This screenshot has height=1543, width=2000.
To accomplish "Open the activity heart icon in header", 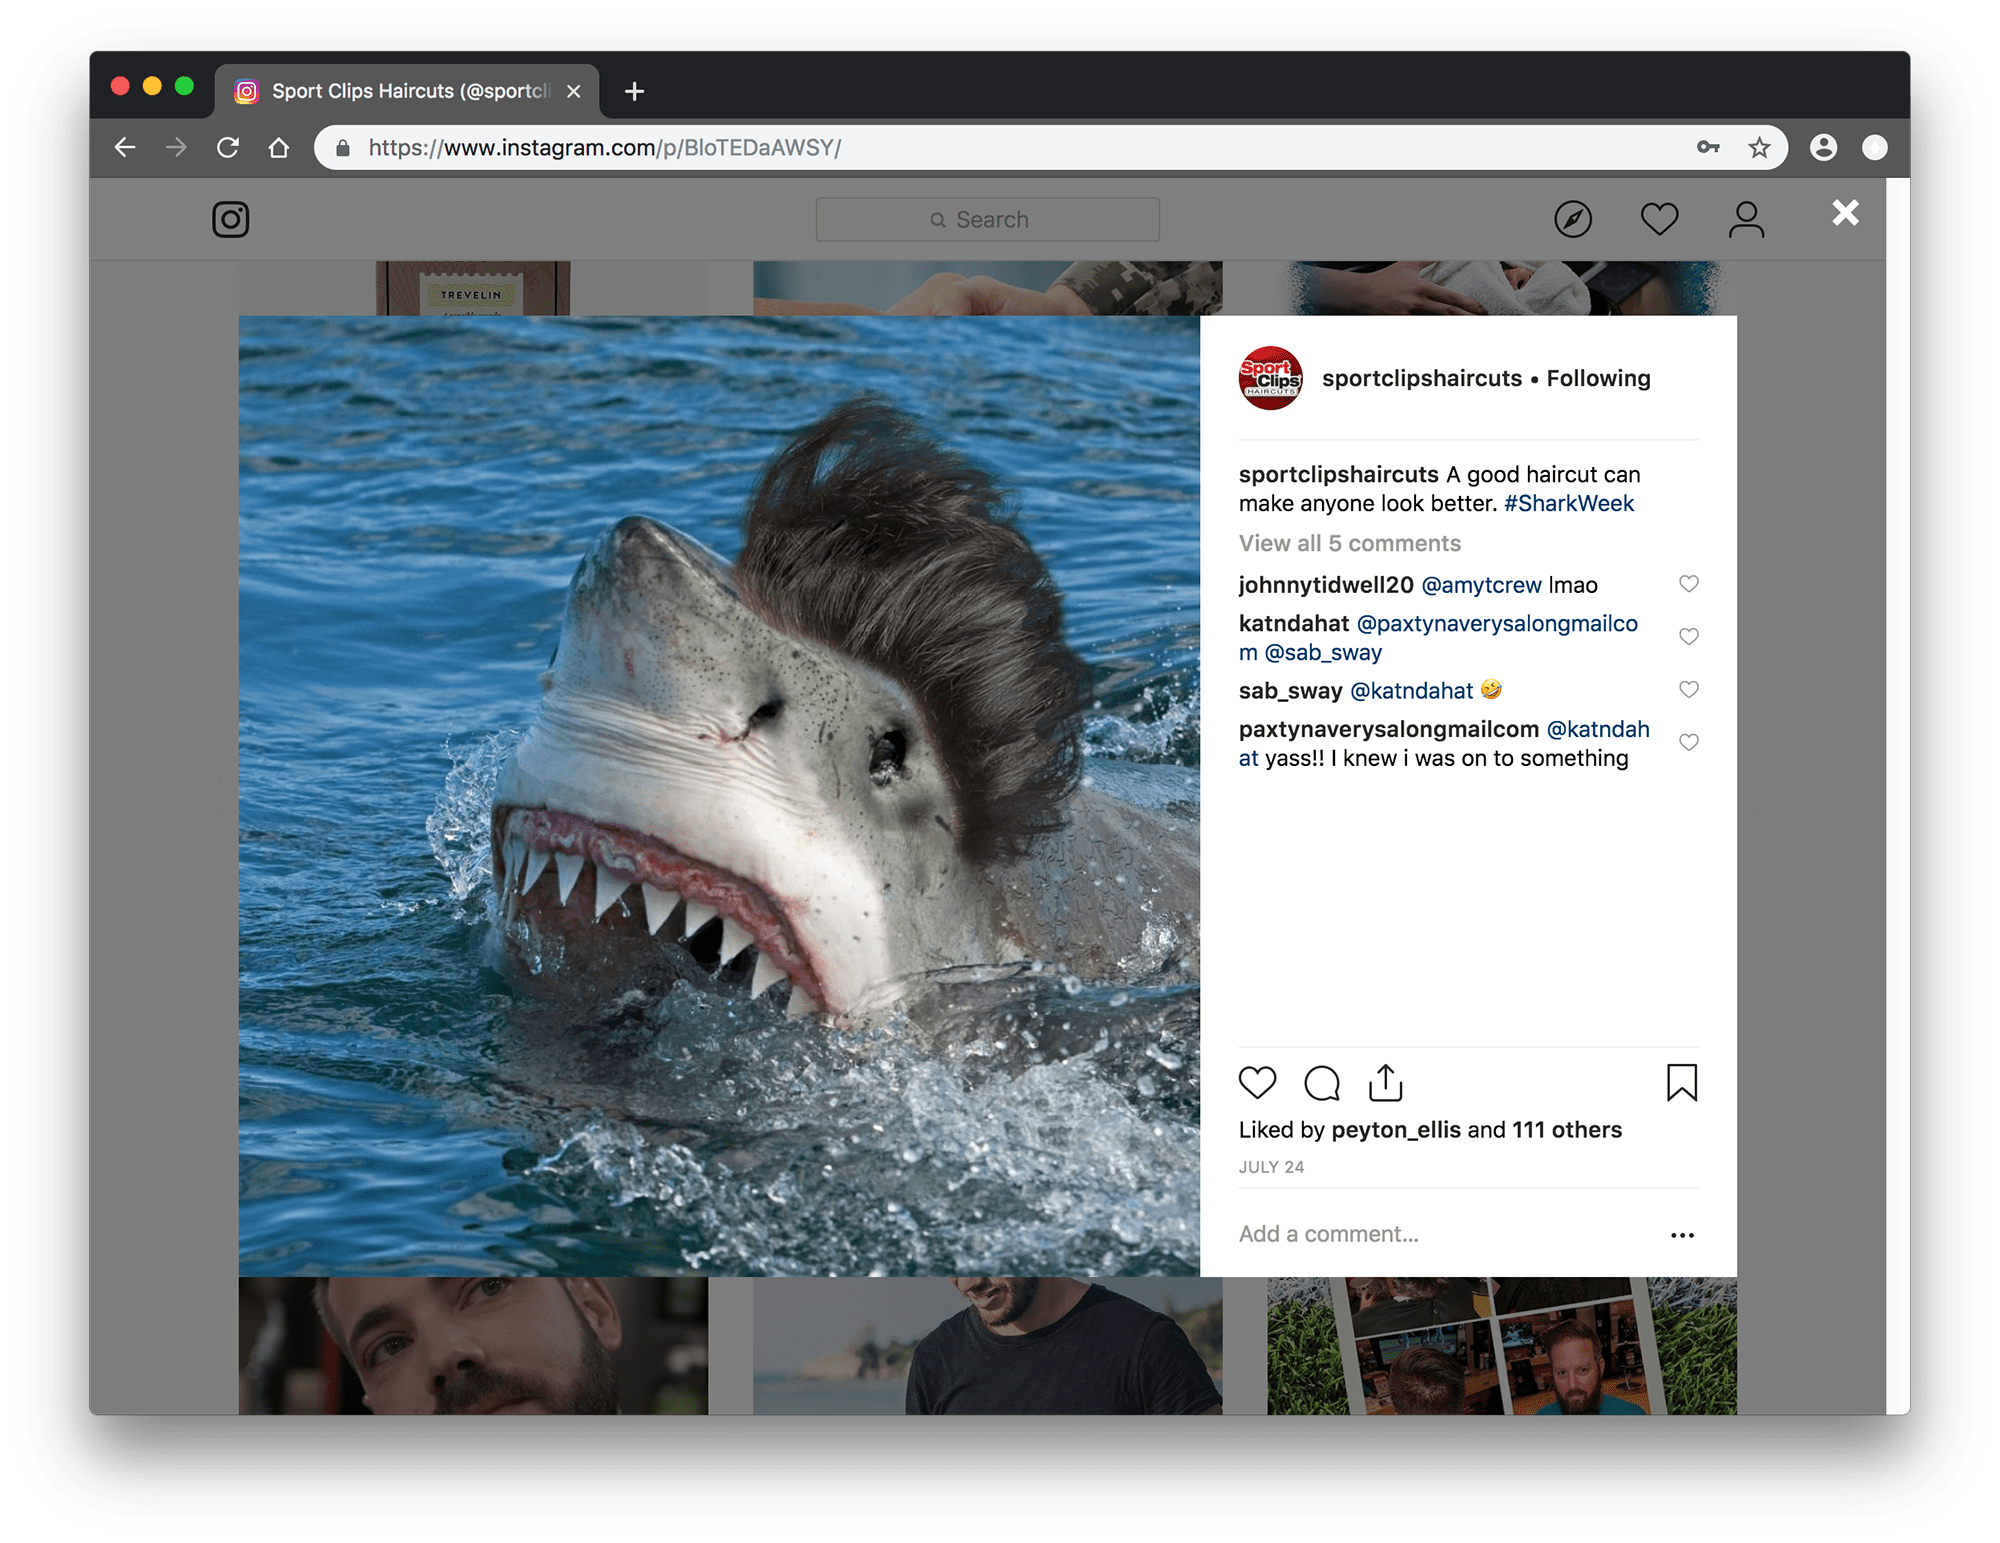I will click(x=1659, y=219).
